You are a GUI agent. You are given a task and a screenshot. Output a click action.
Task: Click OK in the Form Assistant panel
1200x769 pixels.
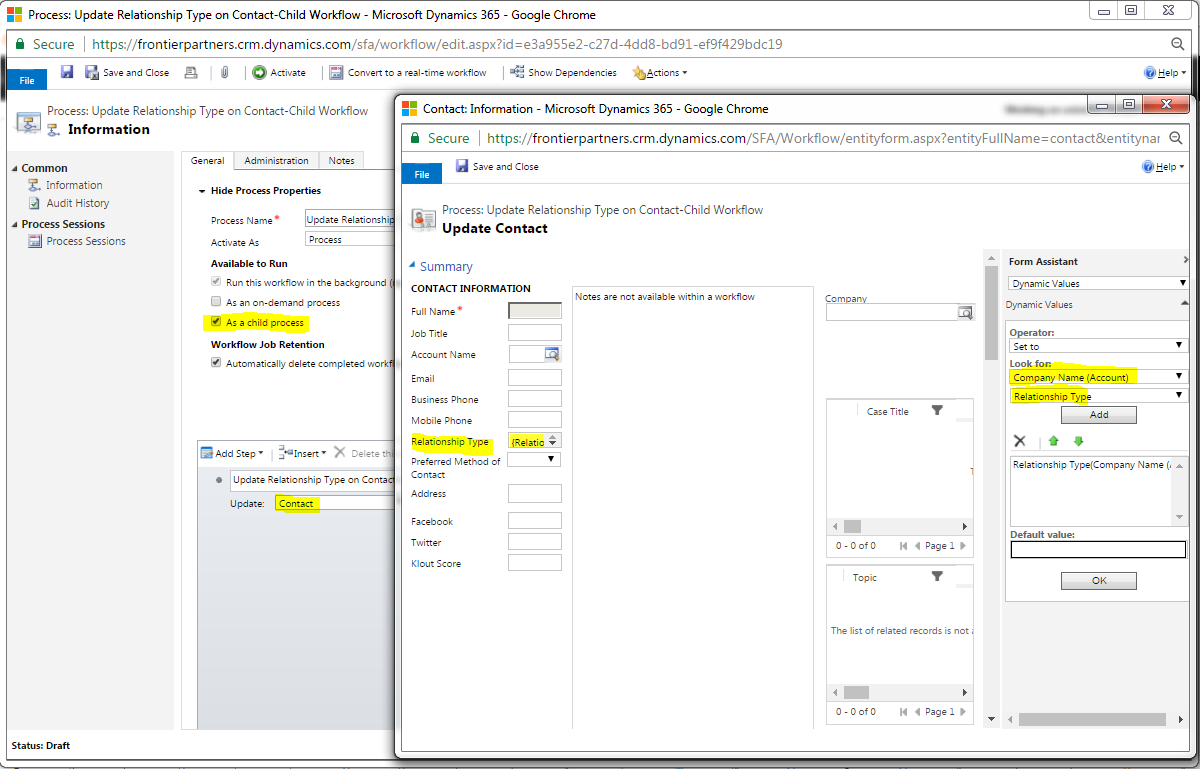[x=1097, y=580]
